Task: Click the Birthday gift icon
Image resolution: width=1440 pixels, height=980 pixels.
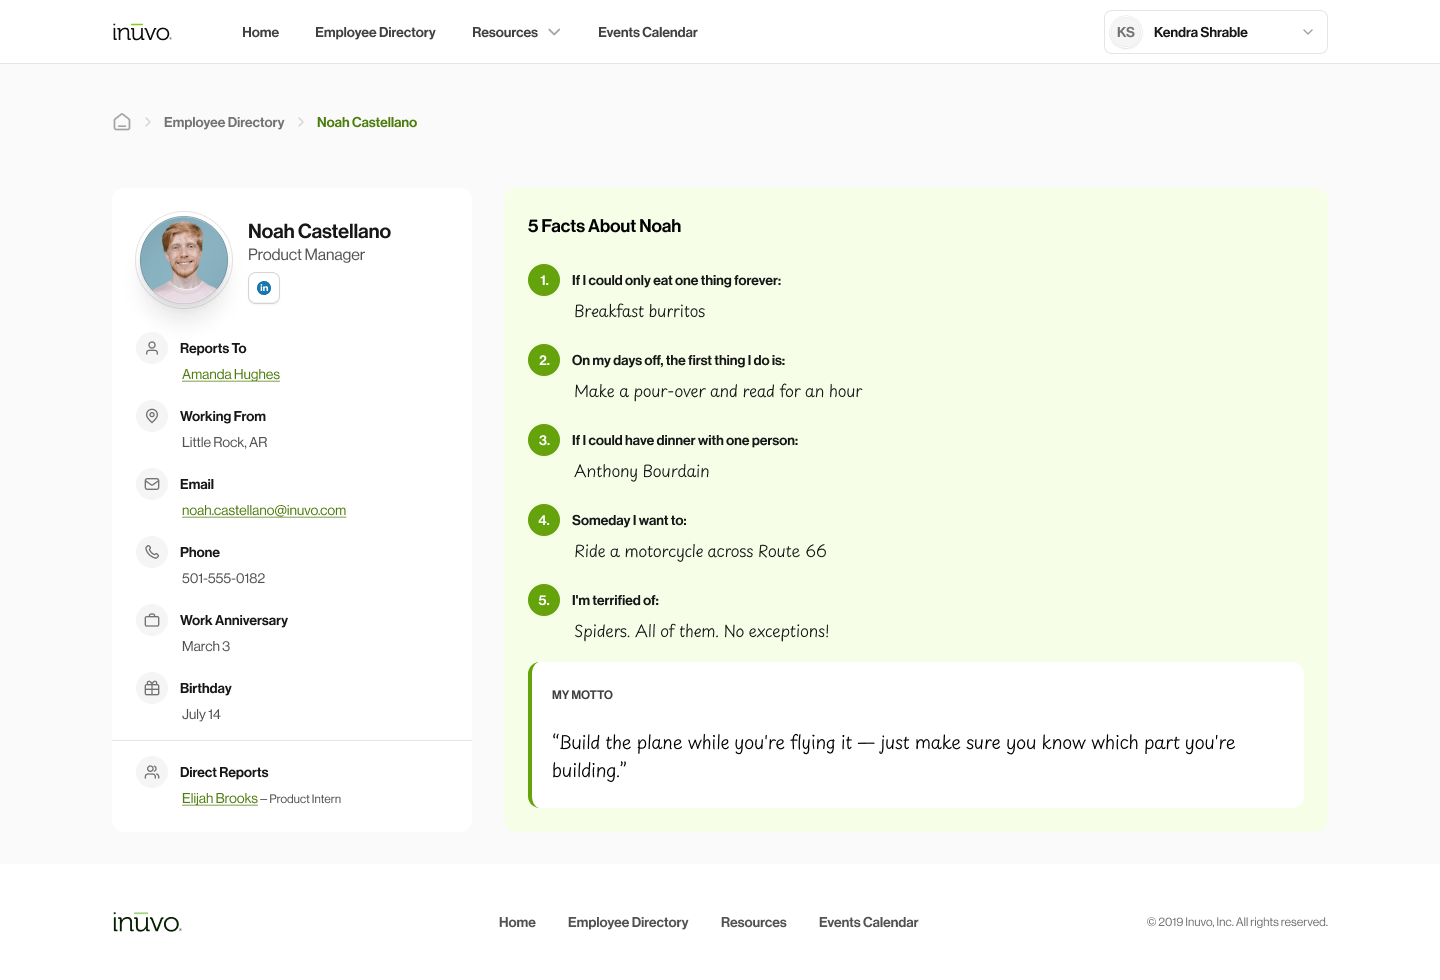Action: point(152,688)
